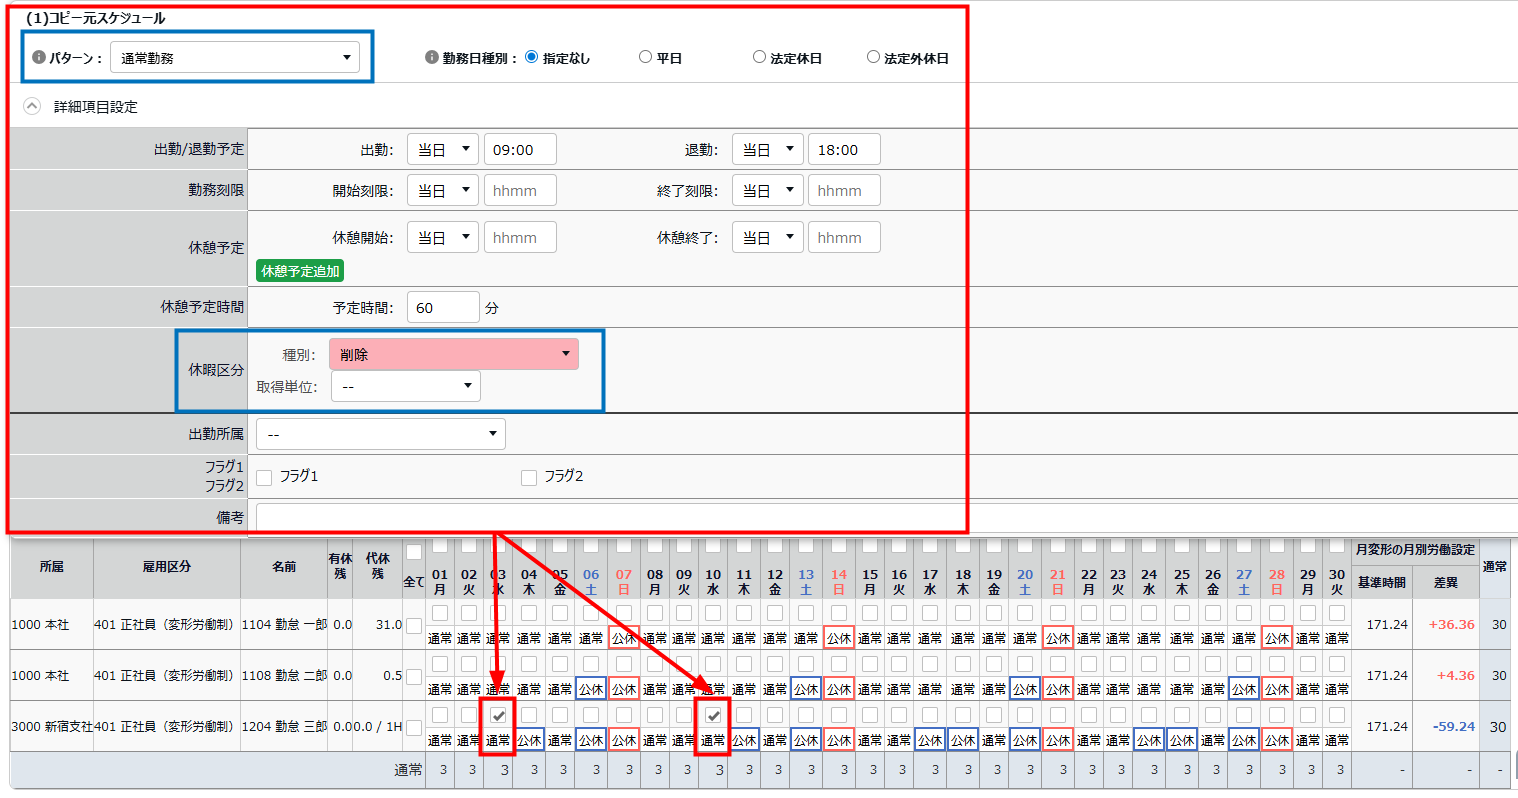Click the info icon beside パターン label
Screen dimensions: 1518x798
pyautogui.click(x=39, y=57)
